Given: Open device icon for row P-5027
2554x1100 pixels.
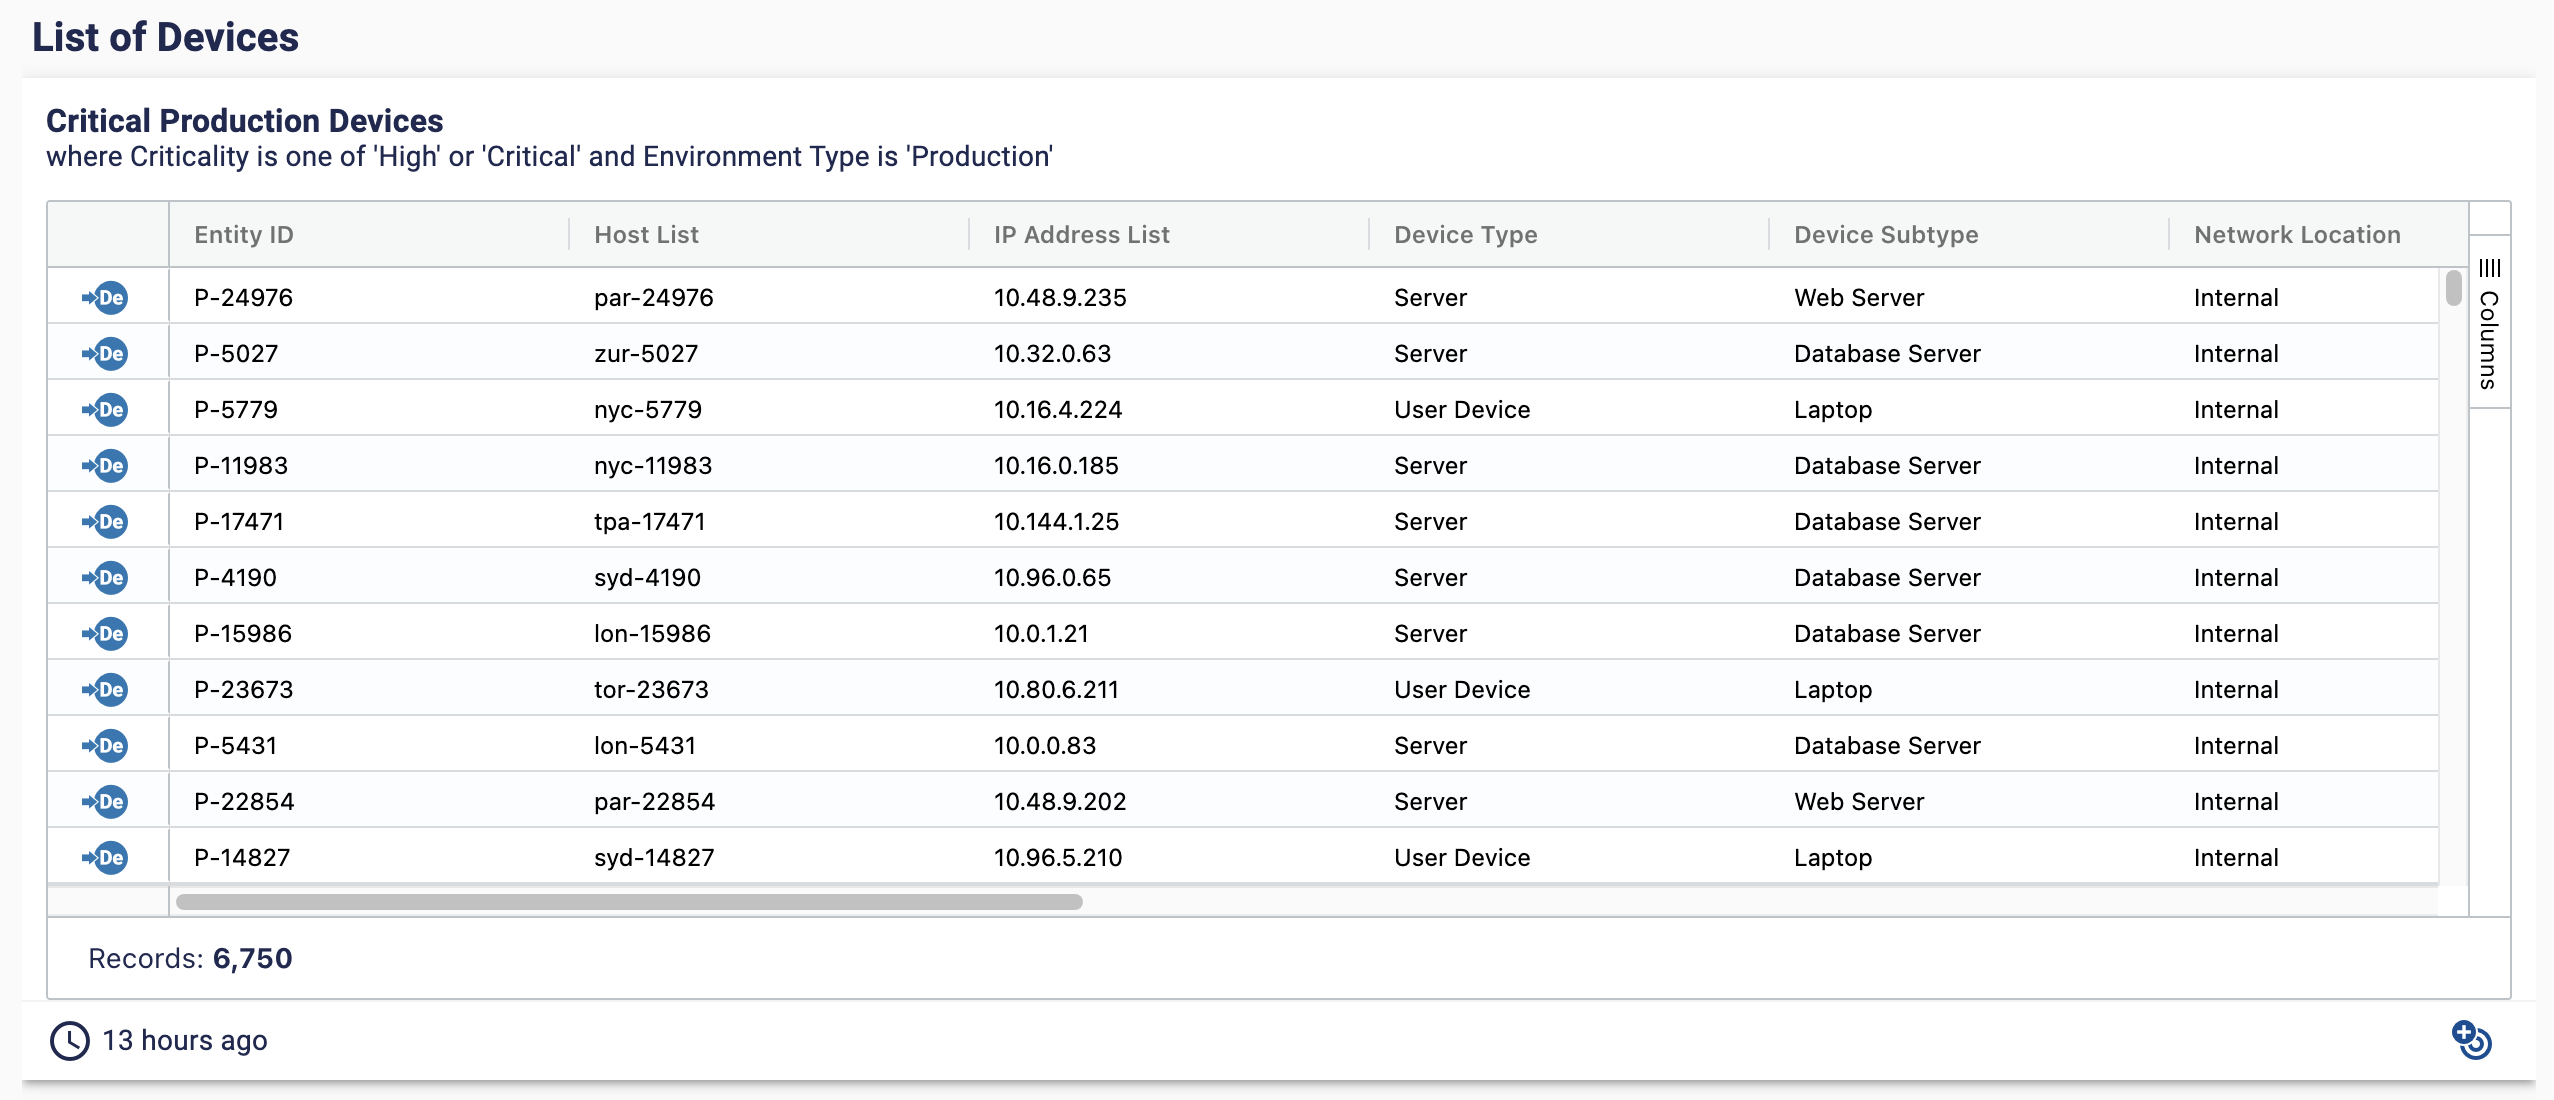Looking at the screenshot, I should click(x=105, y=353).
